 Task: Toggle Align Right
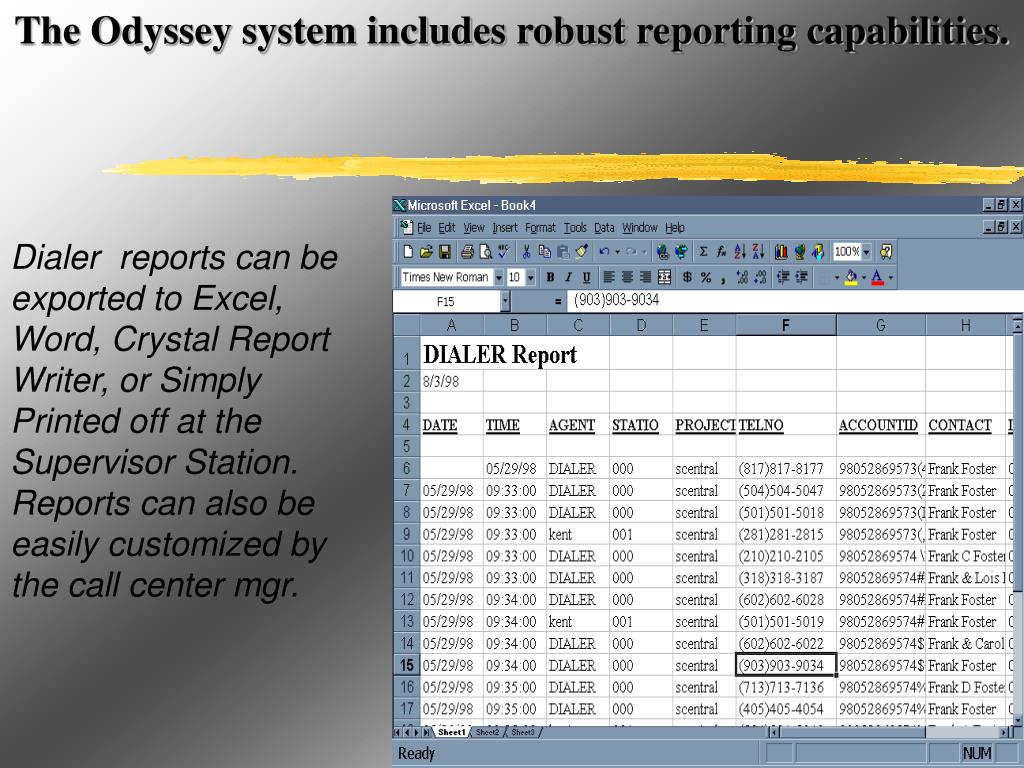pyautogui.click(x=645, y=278)
